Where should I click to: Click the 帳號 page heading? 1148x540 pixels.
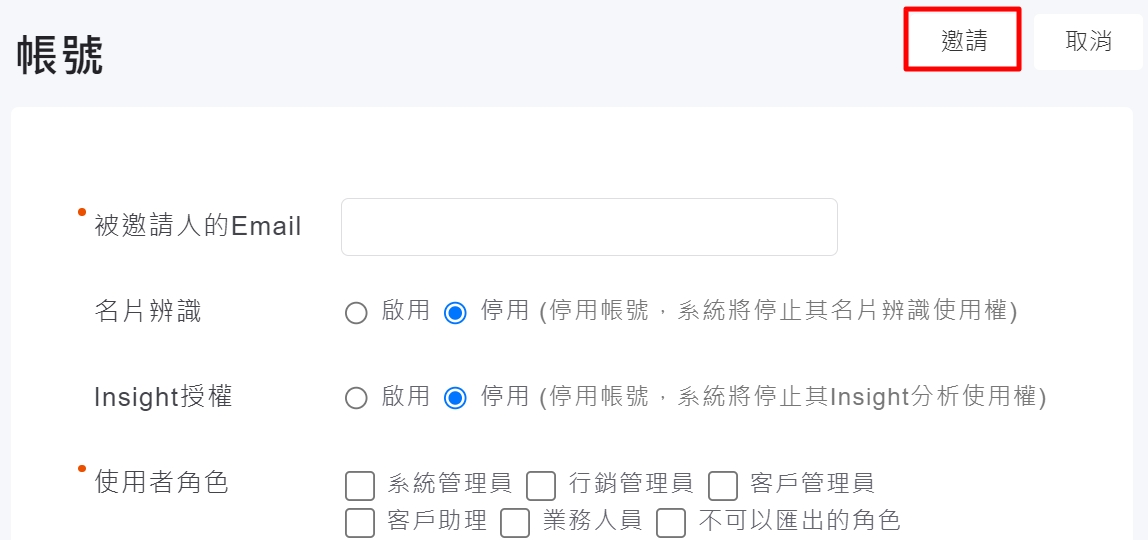click(x=61, y=55)
